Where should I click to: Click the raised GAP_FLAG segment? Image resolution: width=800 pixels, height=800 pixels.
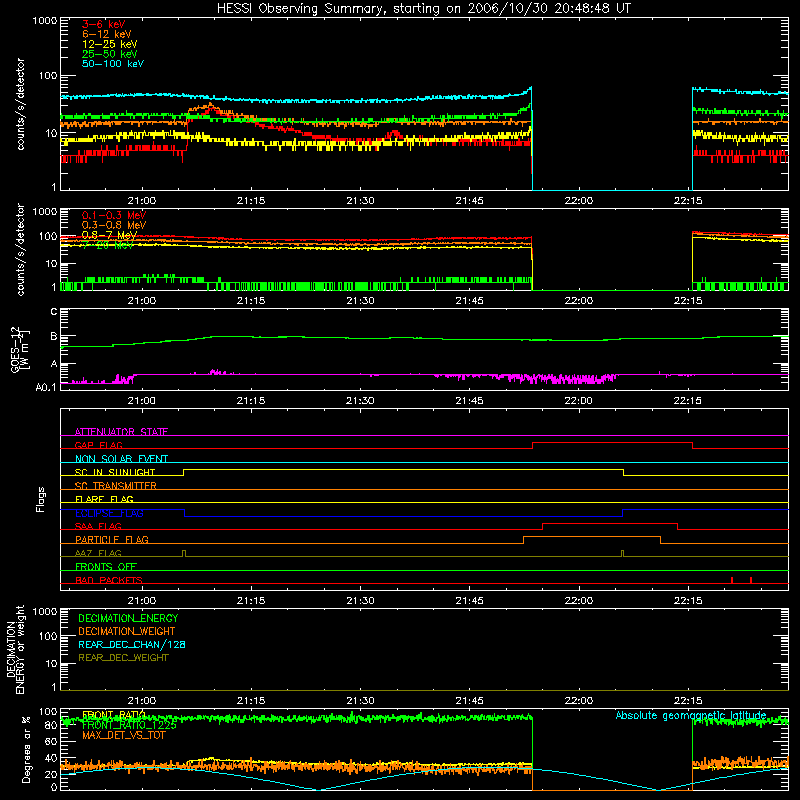(x=612, y=443)
